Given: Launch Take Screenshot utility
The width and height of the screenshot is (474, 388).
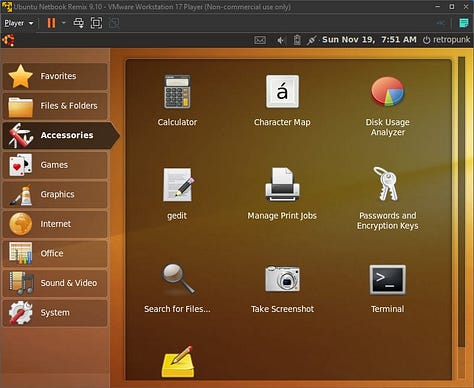Looking at the screenshot, I should point(282,288).
